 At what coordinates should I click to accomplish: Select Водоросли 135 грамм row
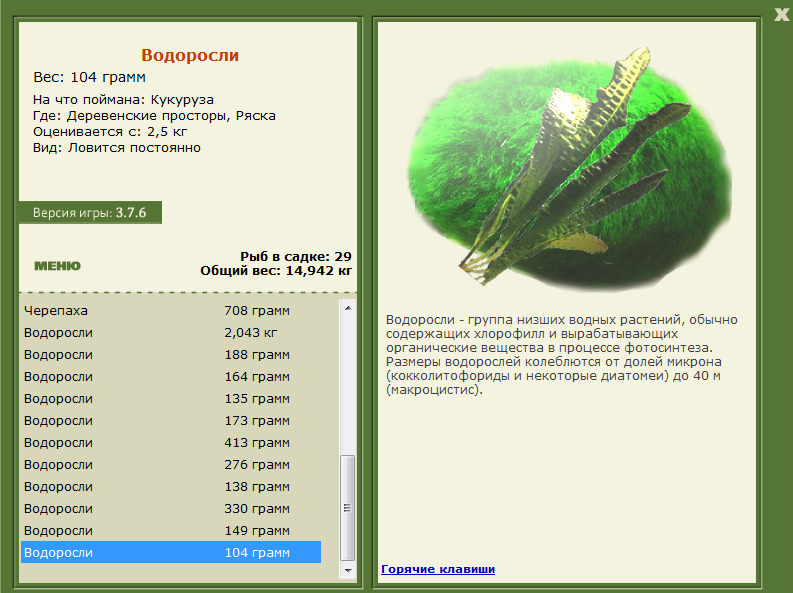tap(171, 398)
